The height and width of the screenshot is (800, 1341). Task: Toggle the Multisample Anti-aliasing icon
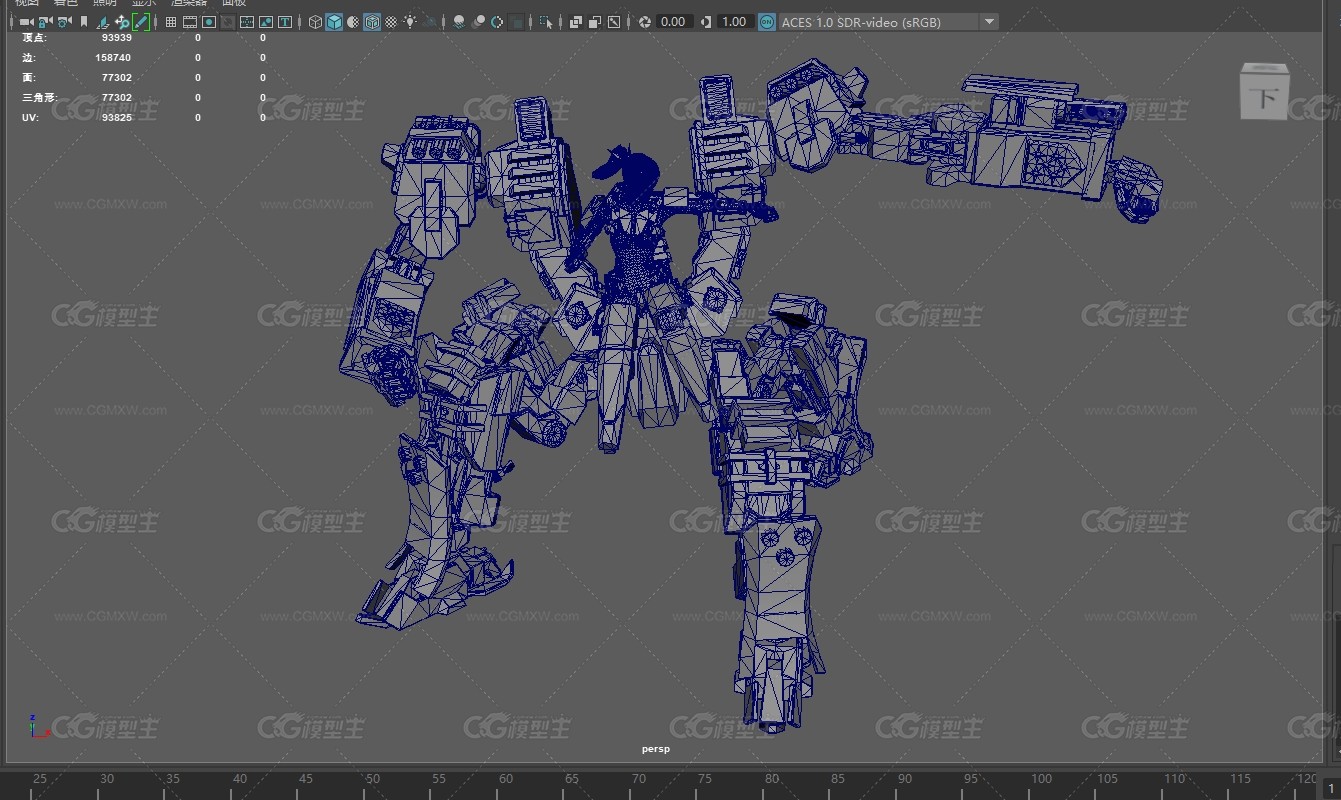click(497, 22)
